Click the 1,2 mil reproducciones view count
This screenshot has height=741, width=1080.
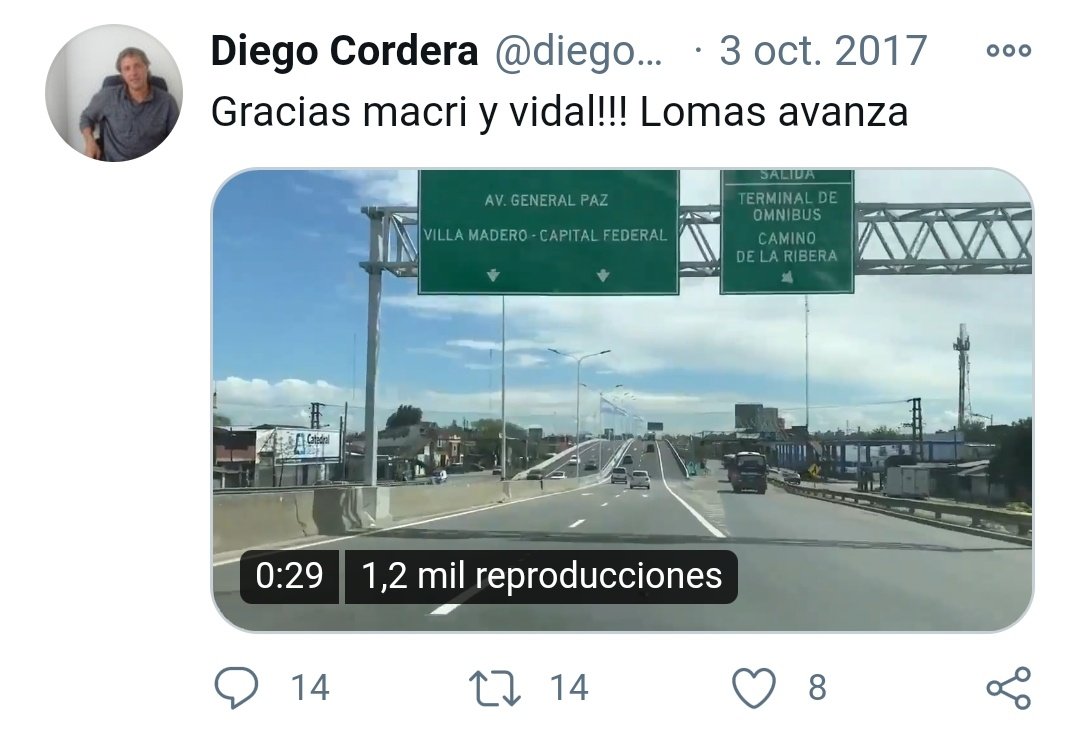tap(541, 576)
